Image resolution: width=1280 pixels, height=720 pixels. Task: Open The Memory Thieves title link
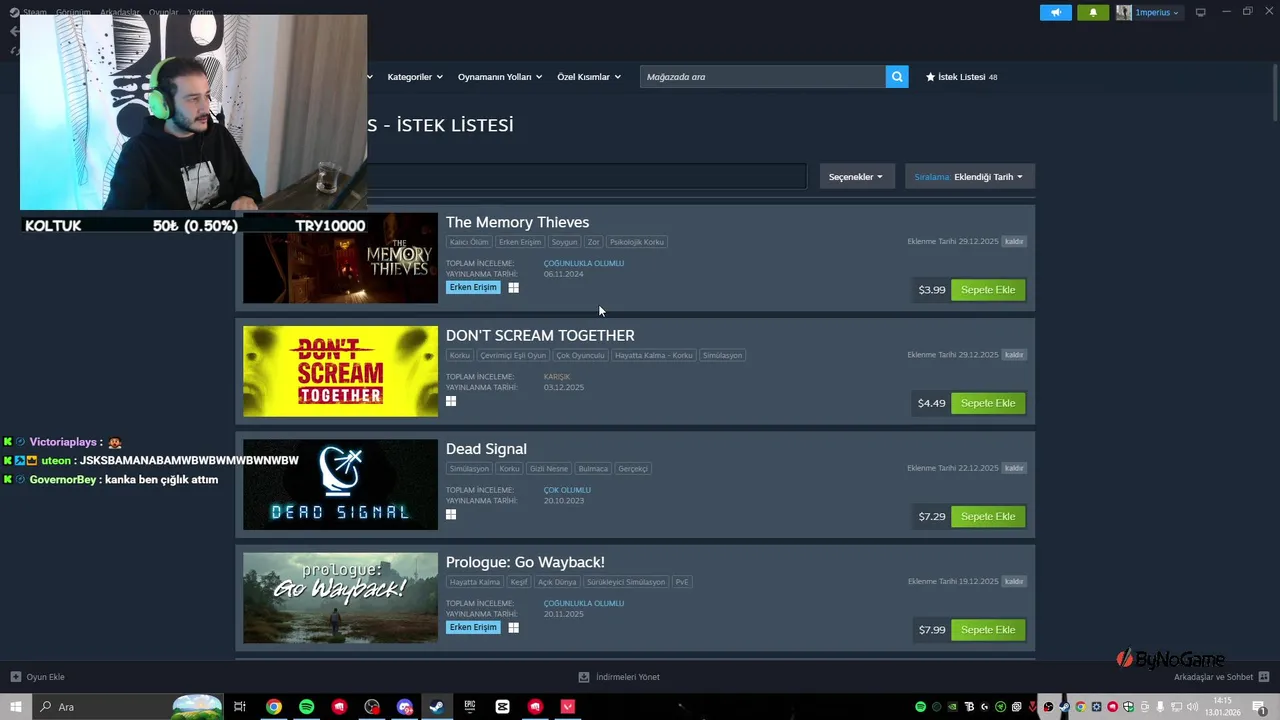click(x=517, y=222)
